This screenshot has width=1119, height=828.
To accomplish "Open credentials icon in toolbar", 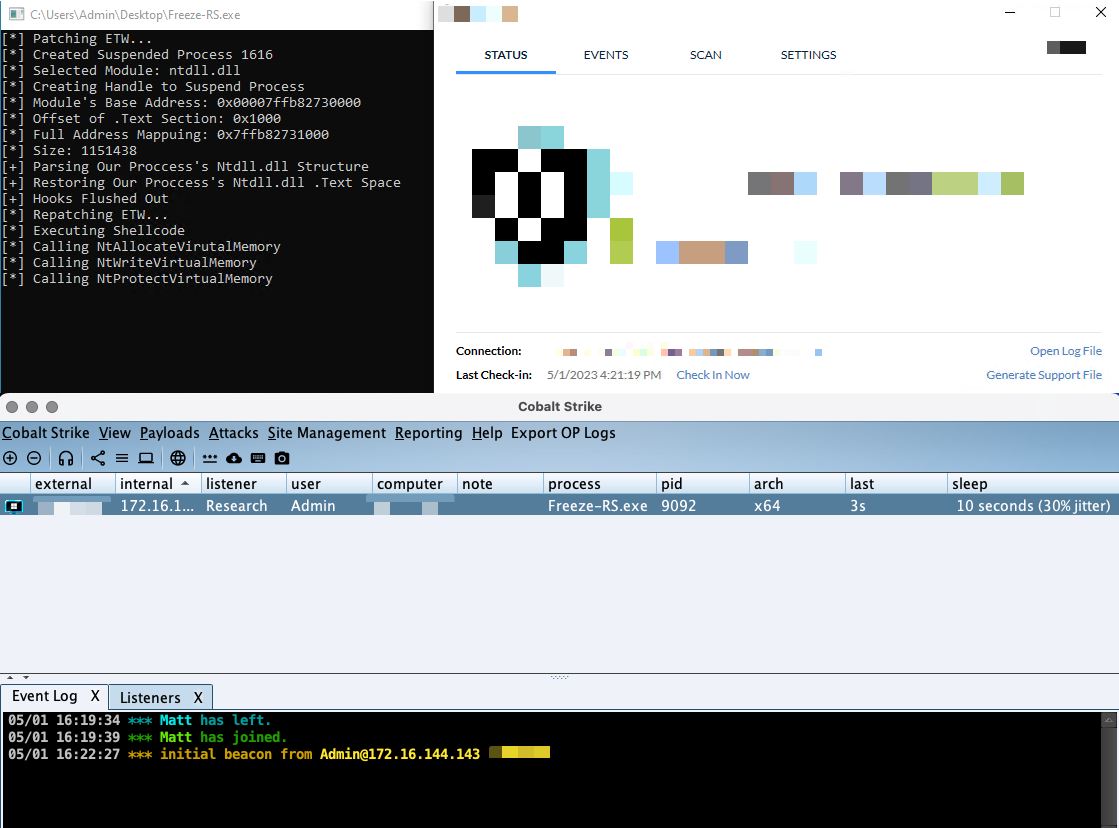I will tap(210, 458).
